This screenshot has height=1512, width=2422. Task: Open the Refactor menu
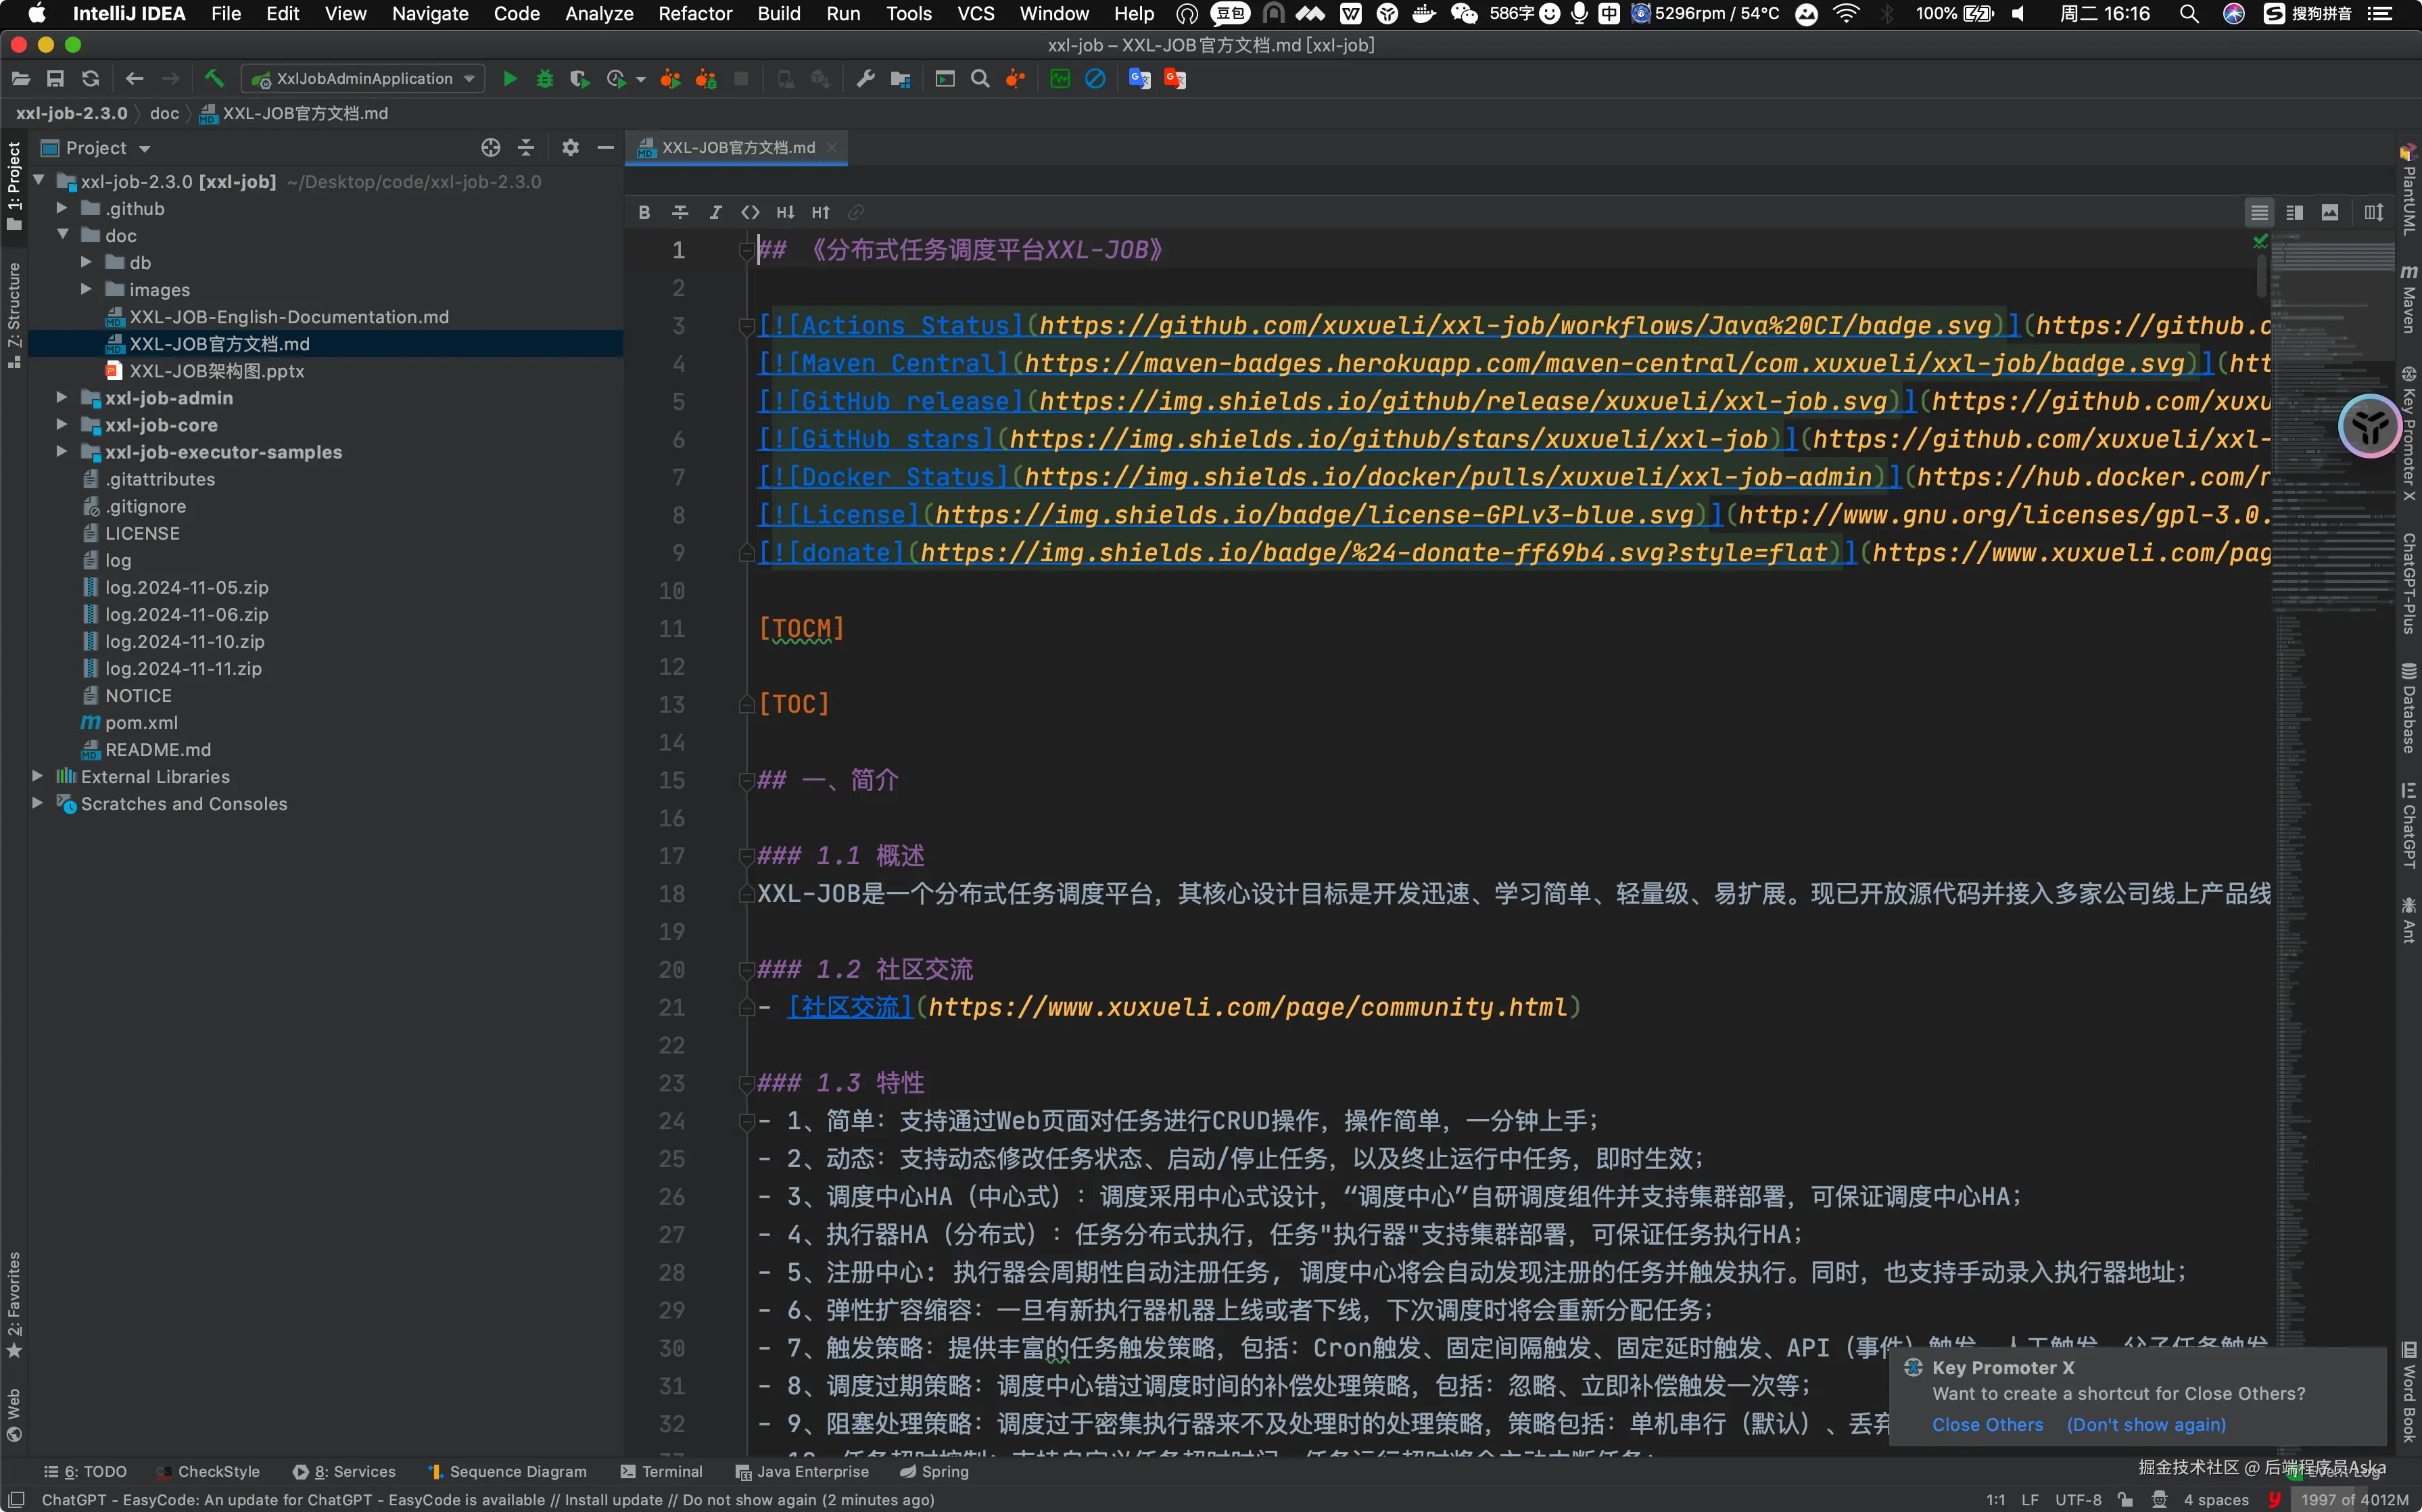point(694,14)
